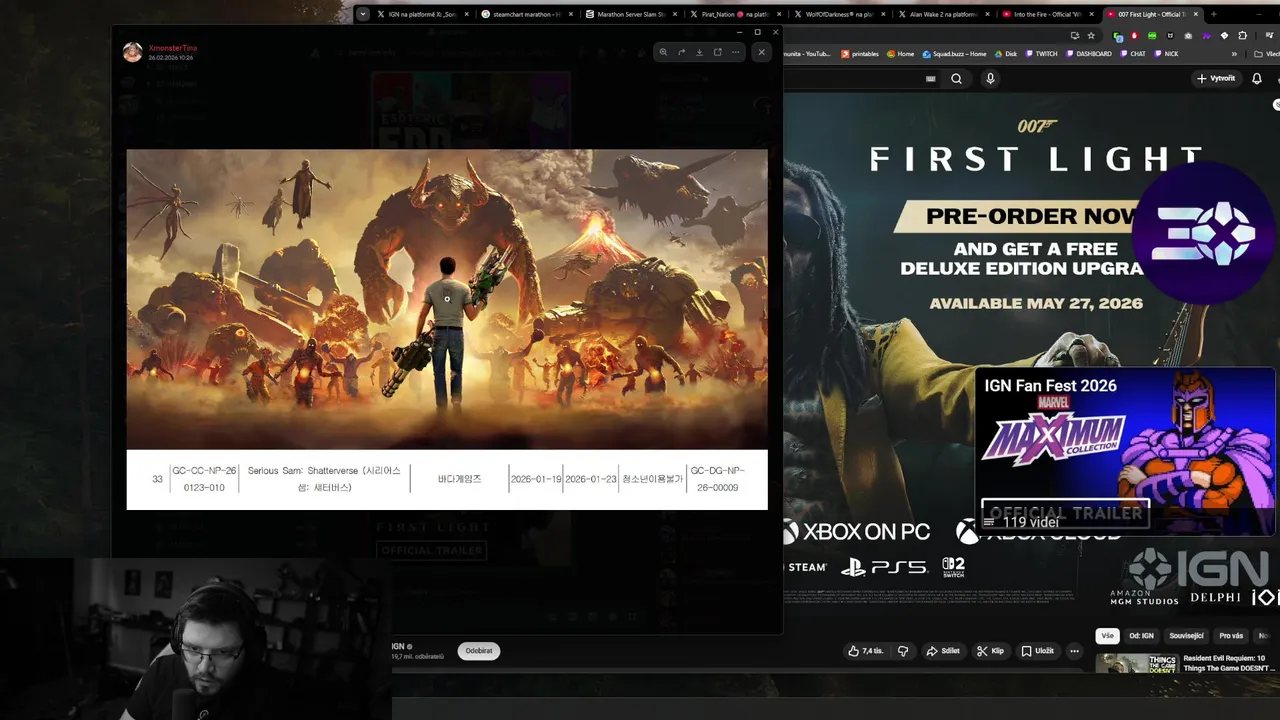1280x720 pixels.
Task: Select the Pro vás filter chip
Action: [1231, 636]
